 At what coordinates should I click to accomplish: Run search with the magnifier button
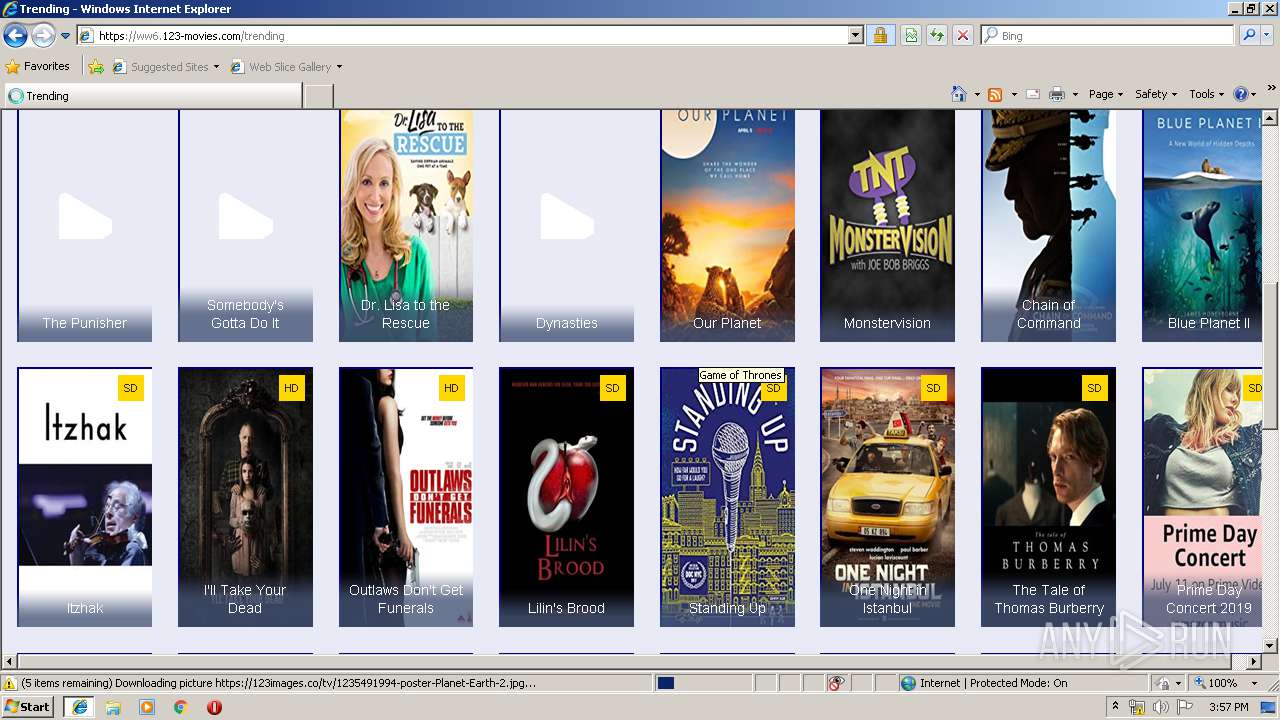(x=1249, y=36)
